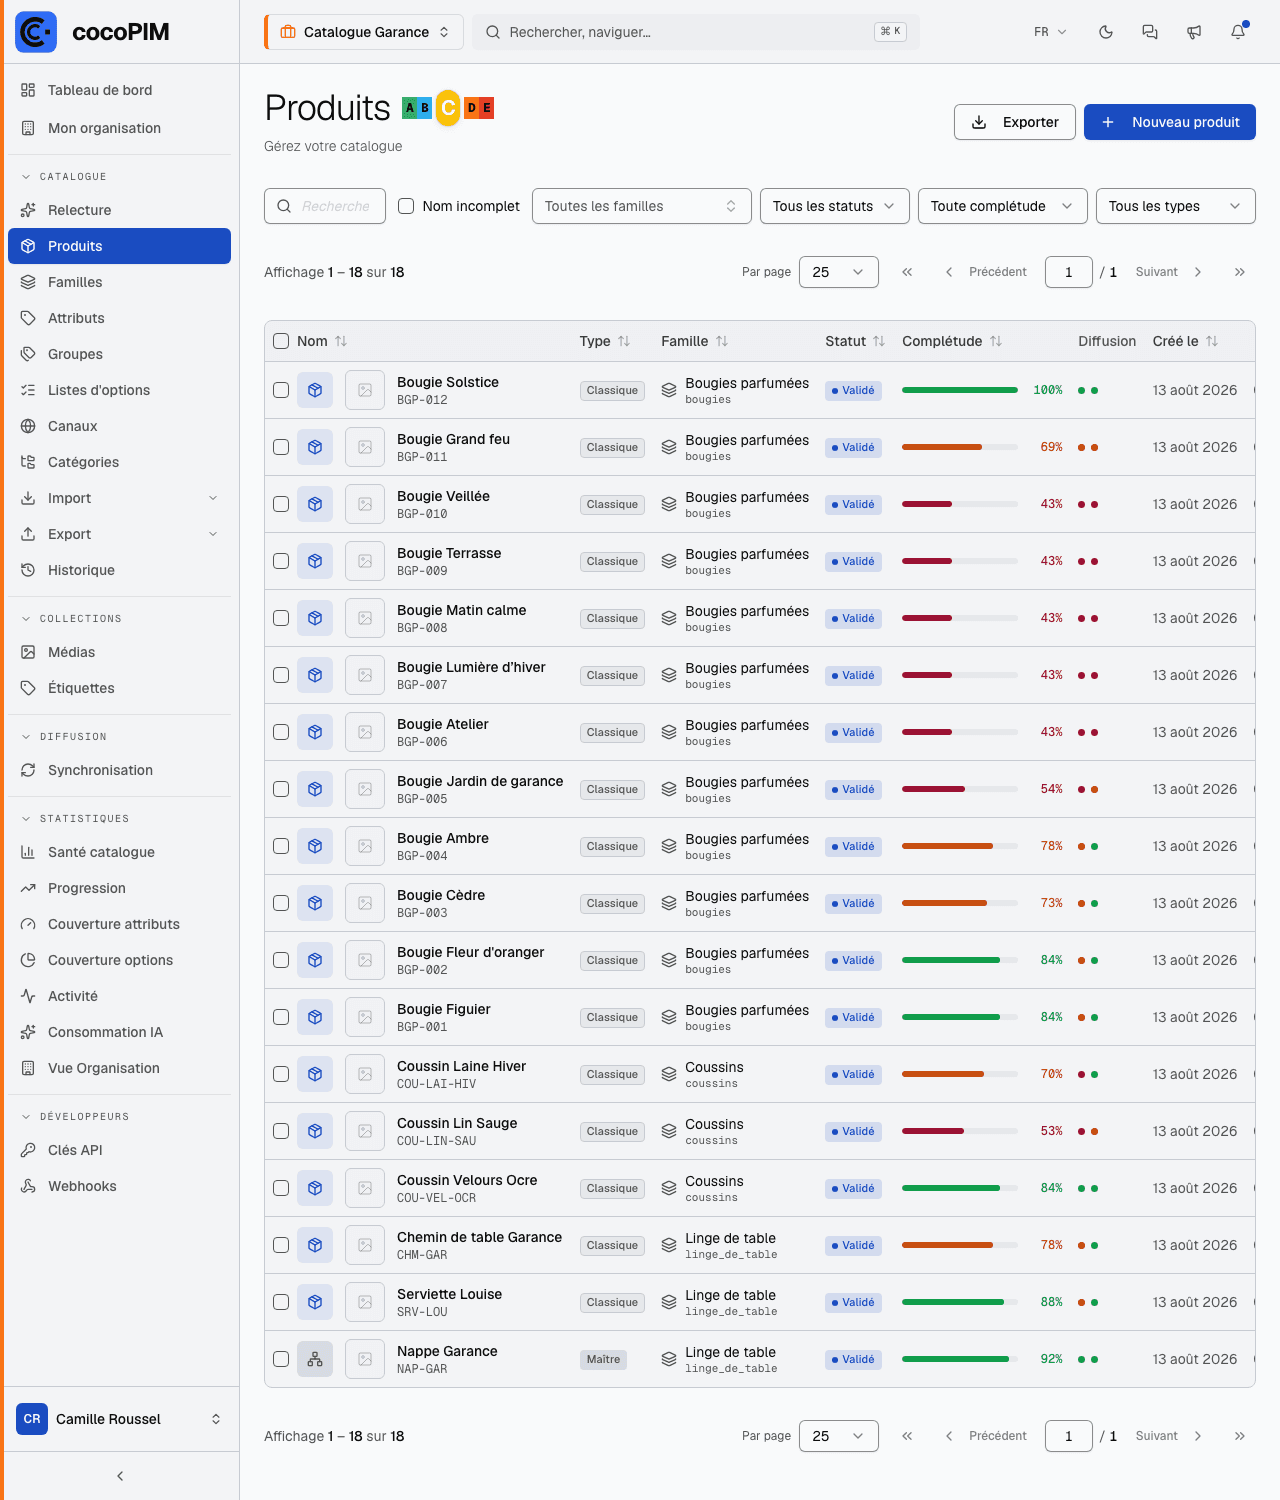The width and height of the screenshot is (1280, 1500).
Task: Select checkbox for Coussin Velours Ocre
Action: [281, 1188]
